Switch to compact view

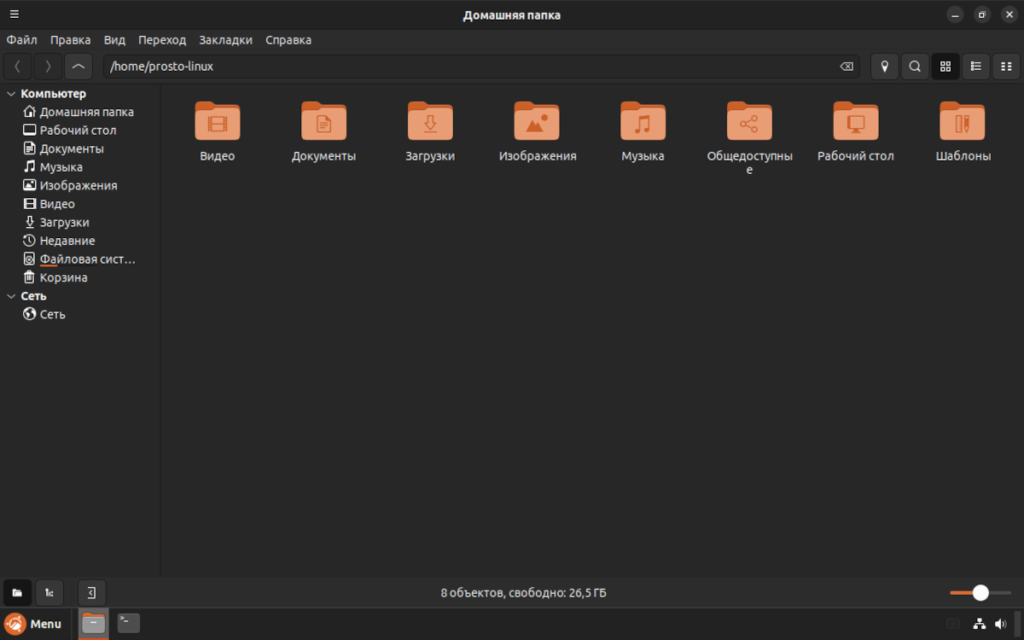click(x=1006, y=66)
